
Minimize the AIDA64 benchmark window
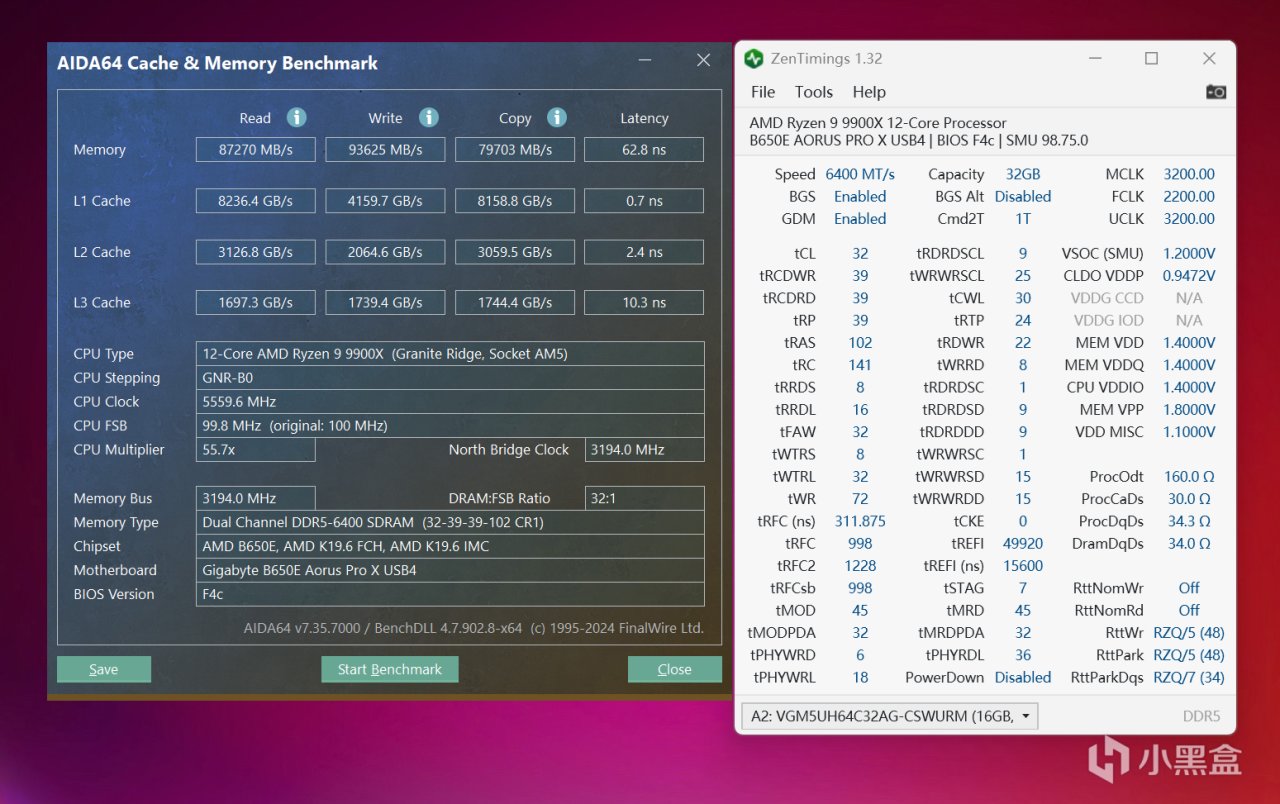[x=645, y=62]
